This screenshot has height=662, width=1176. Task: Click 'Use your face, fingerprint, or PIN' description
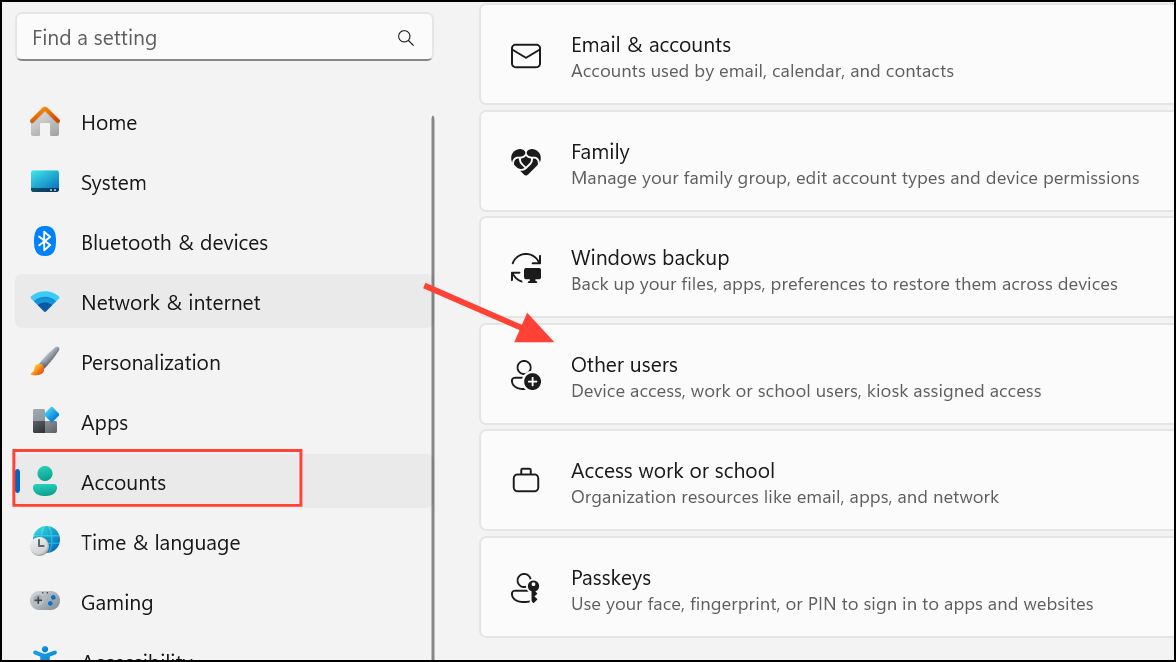pyautogui.click(x=832, y=604)
